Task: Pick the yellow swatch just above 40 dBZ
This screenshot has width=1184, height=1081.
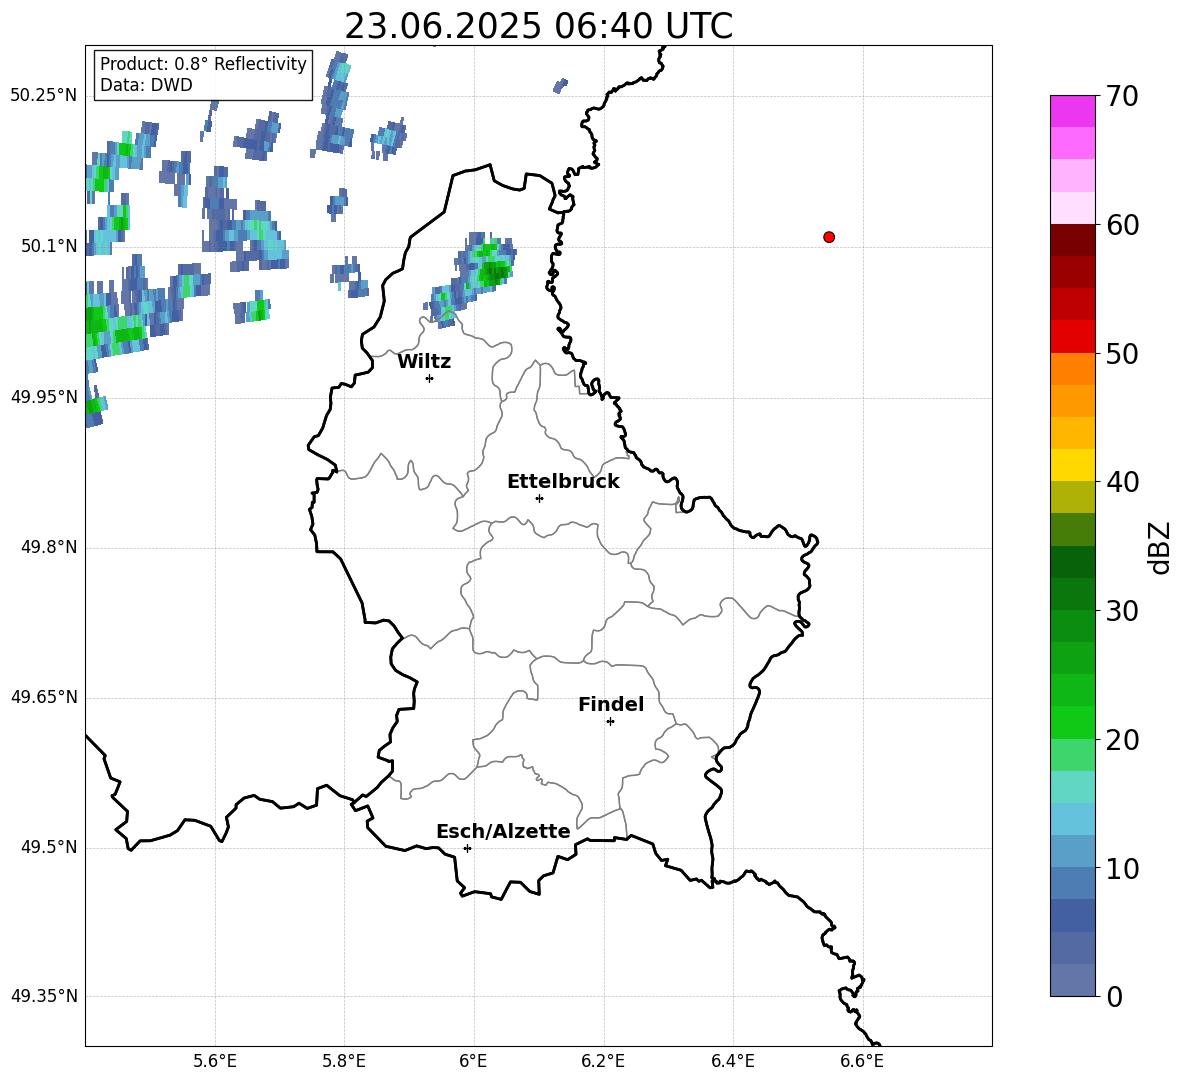Action: pyautogui.click(x=1072, y=465)
